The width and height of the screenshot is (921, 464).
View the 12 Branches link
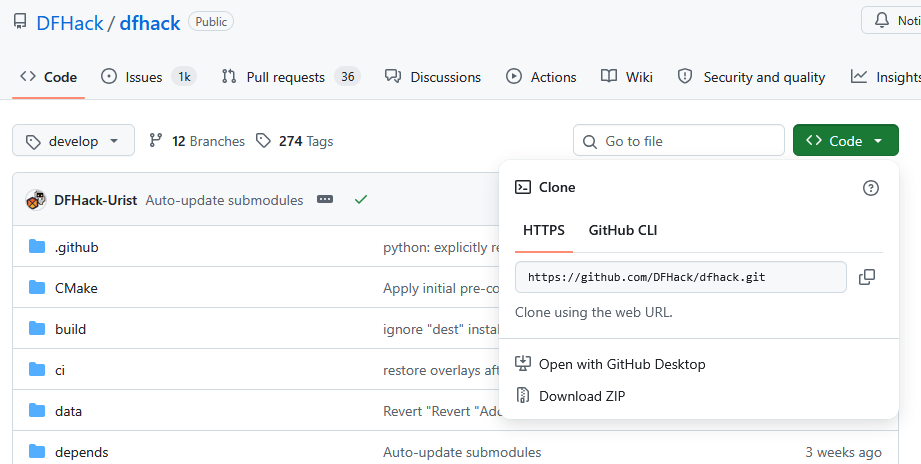[x=197, y=141]
